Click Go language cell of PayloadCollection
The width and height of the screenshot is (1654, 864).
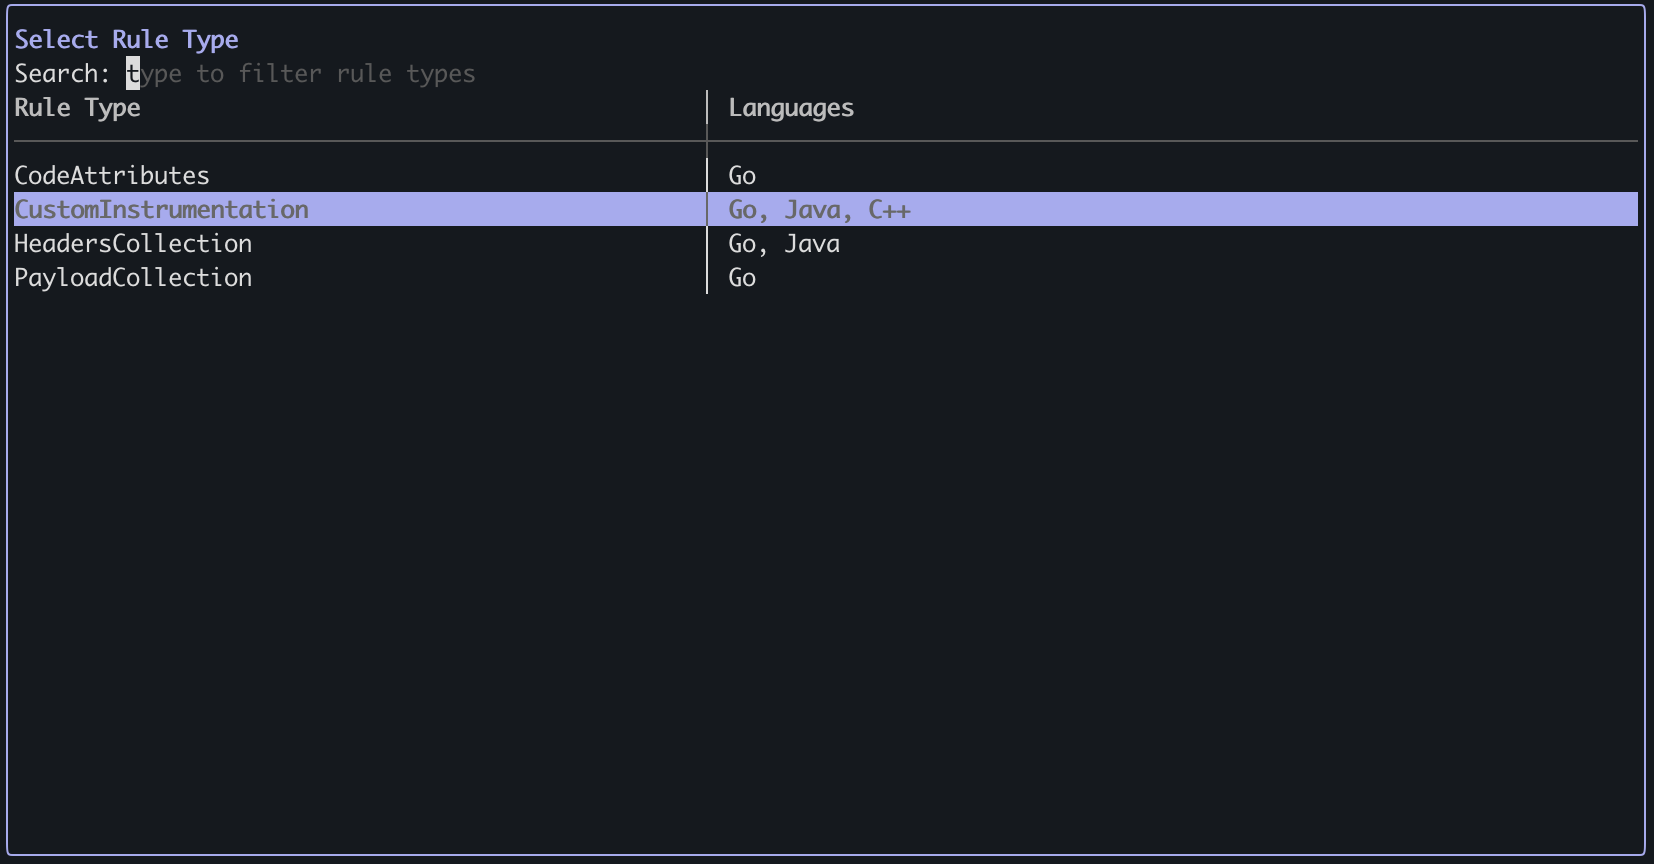coord(742,278)
